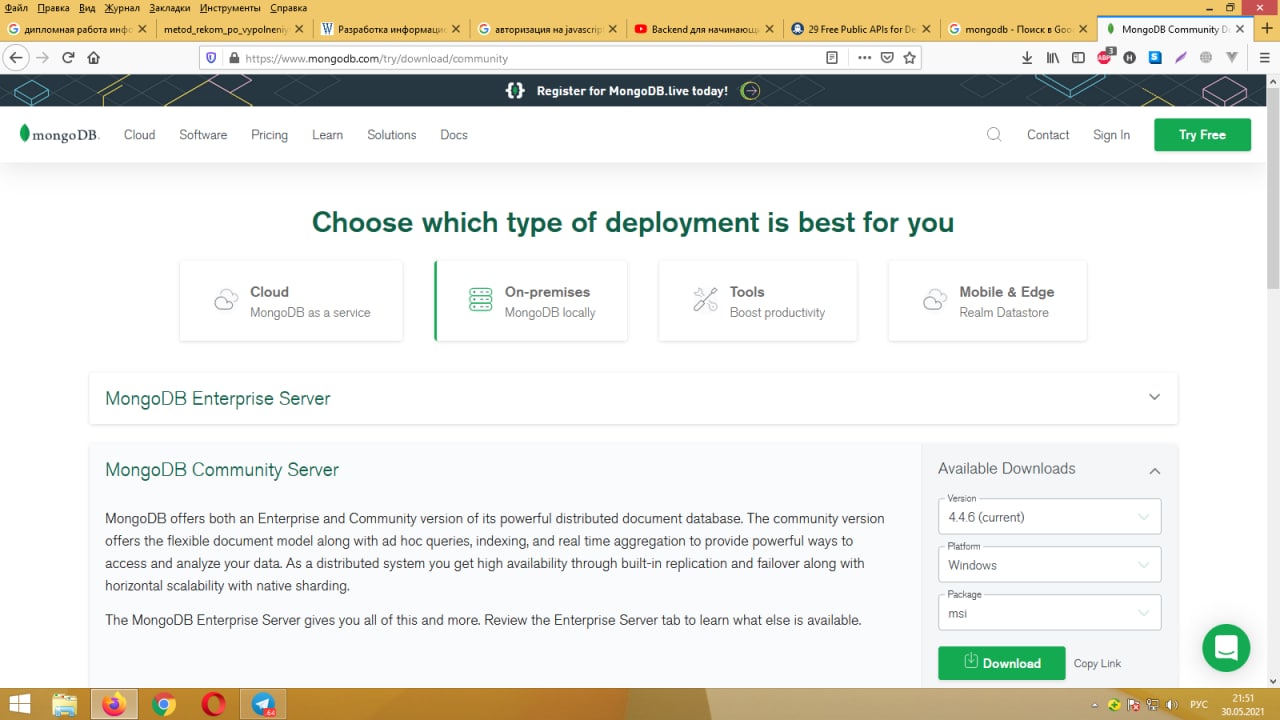The image size is (1280, 720).
Task: Select the Tools deployment card
Action: (x=758, y=301)
